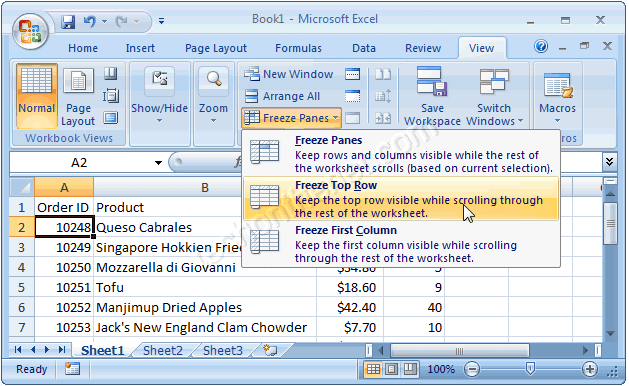Image resolution: width=629 pixels, height=386 pixels.
Task: Expand the Switch Windows dropdown
Action: (494, 97)
